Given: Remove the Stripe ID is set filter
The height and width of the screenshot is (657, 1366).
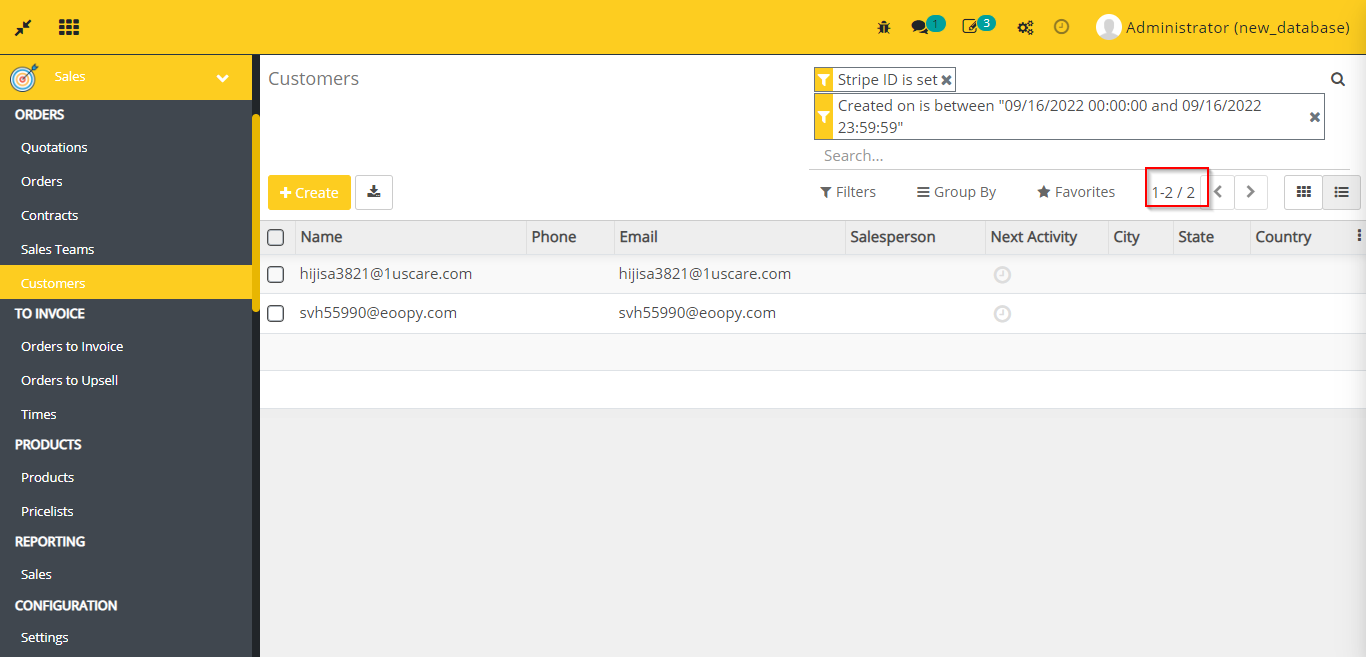Looking at the screenshot, I should (946, 79).
